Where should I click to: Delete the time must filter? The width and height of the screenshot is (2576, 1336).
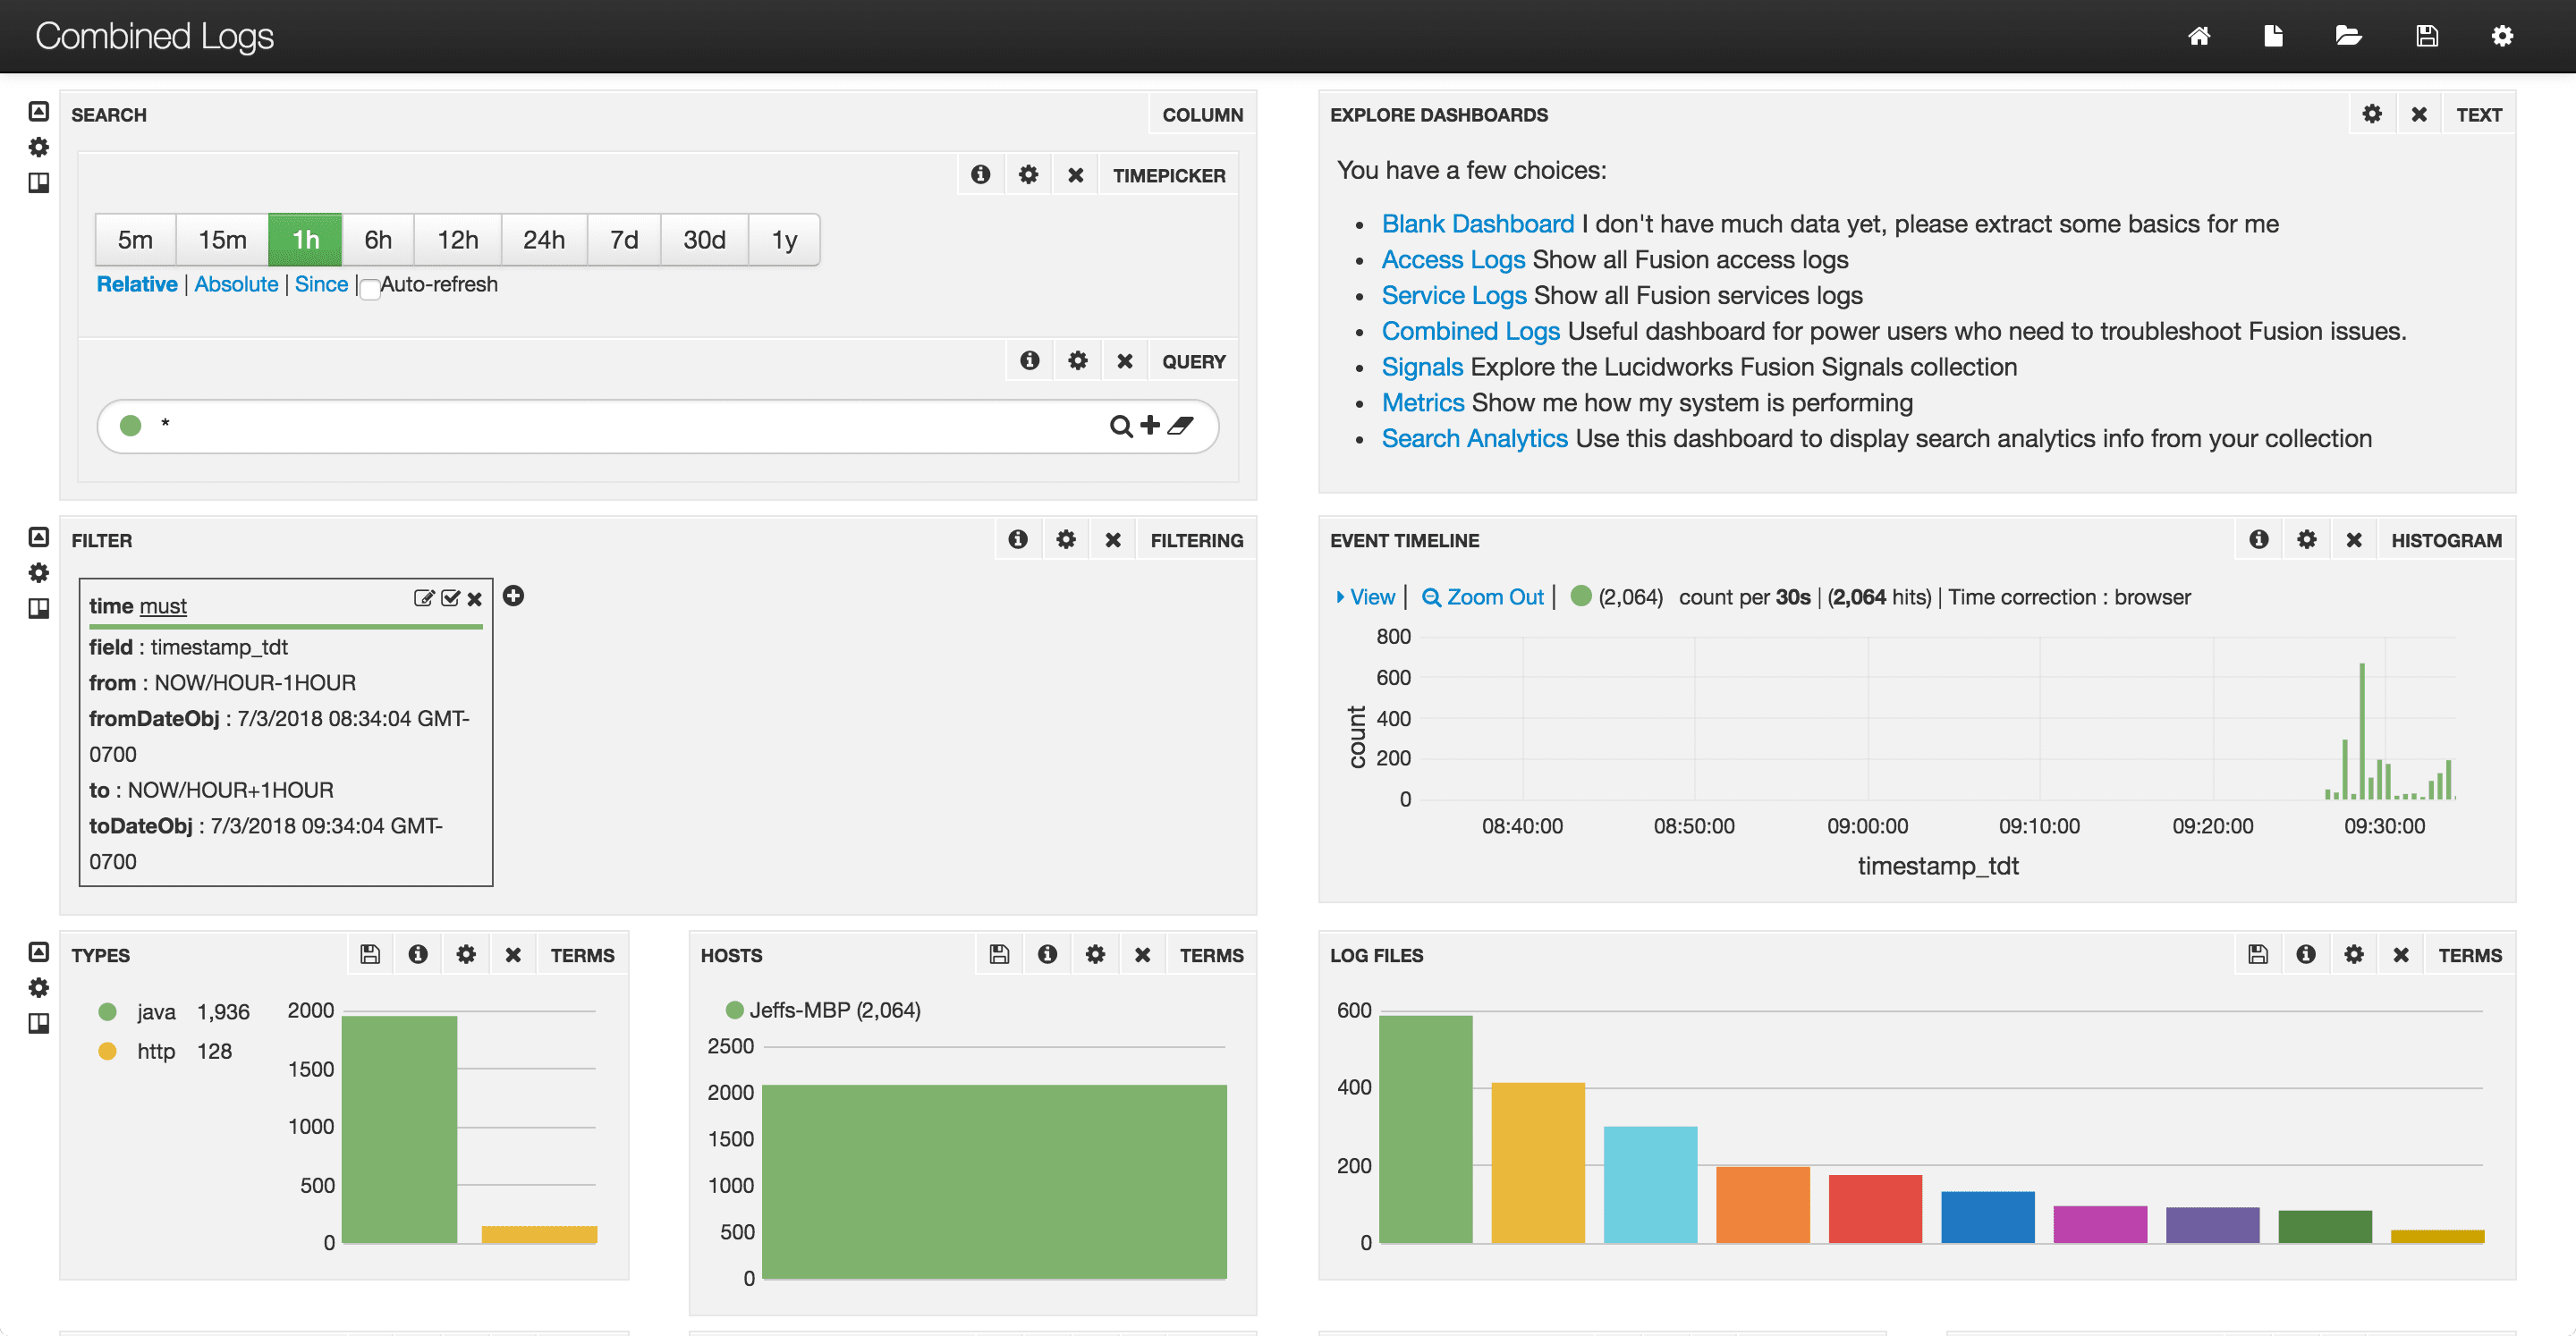coord(475,599)
